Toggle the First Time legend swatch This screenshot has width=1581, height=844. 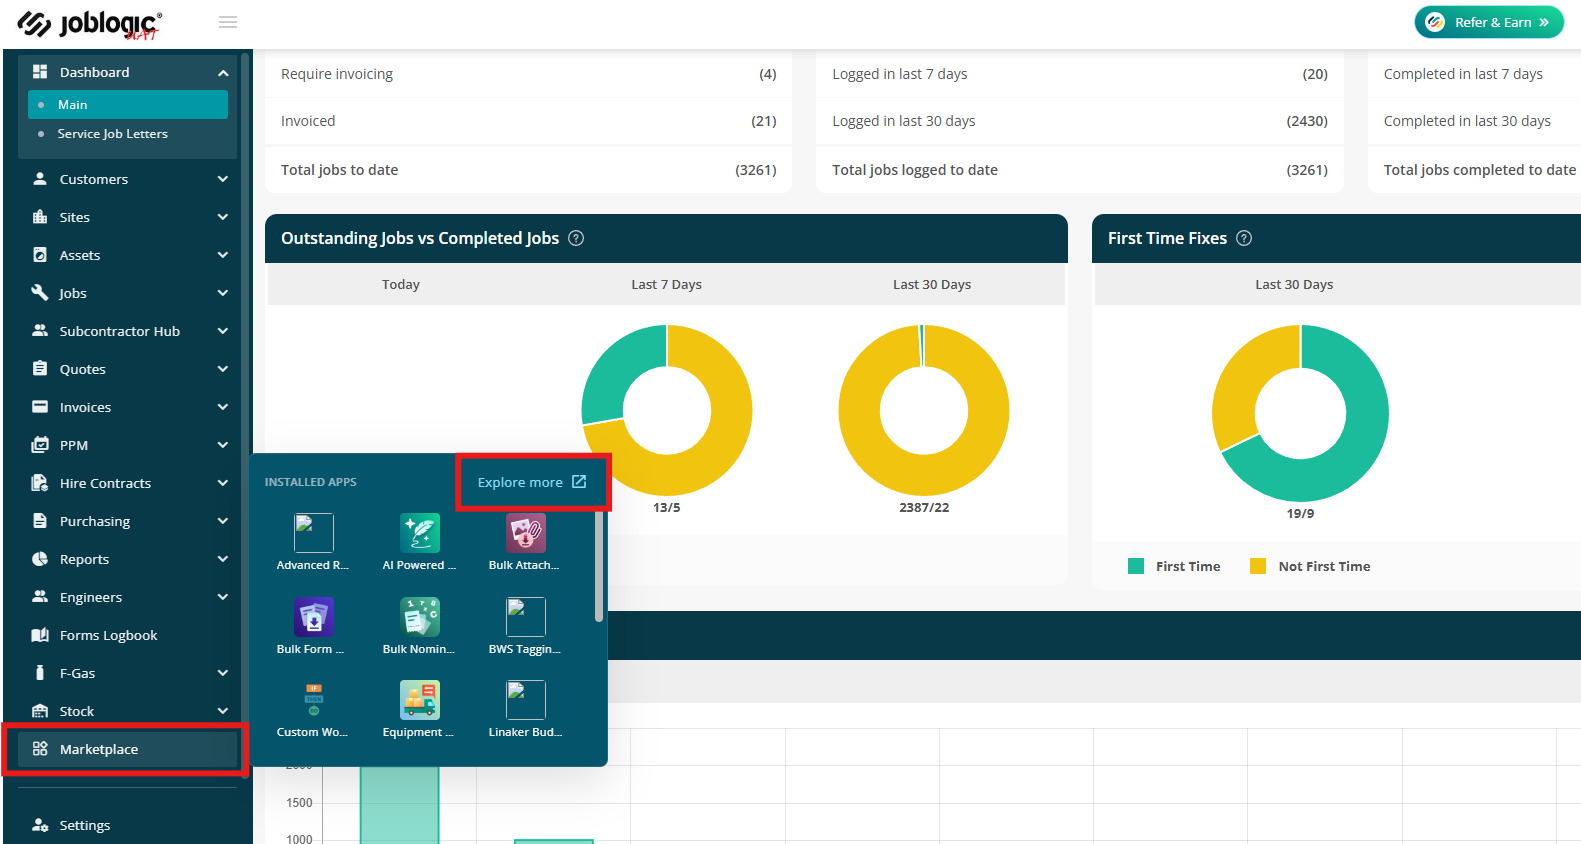point(1136,566)
